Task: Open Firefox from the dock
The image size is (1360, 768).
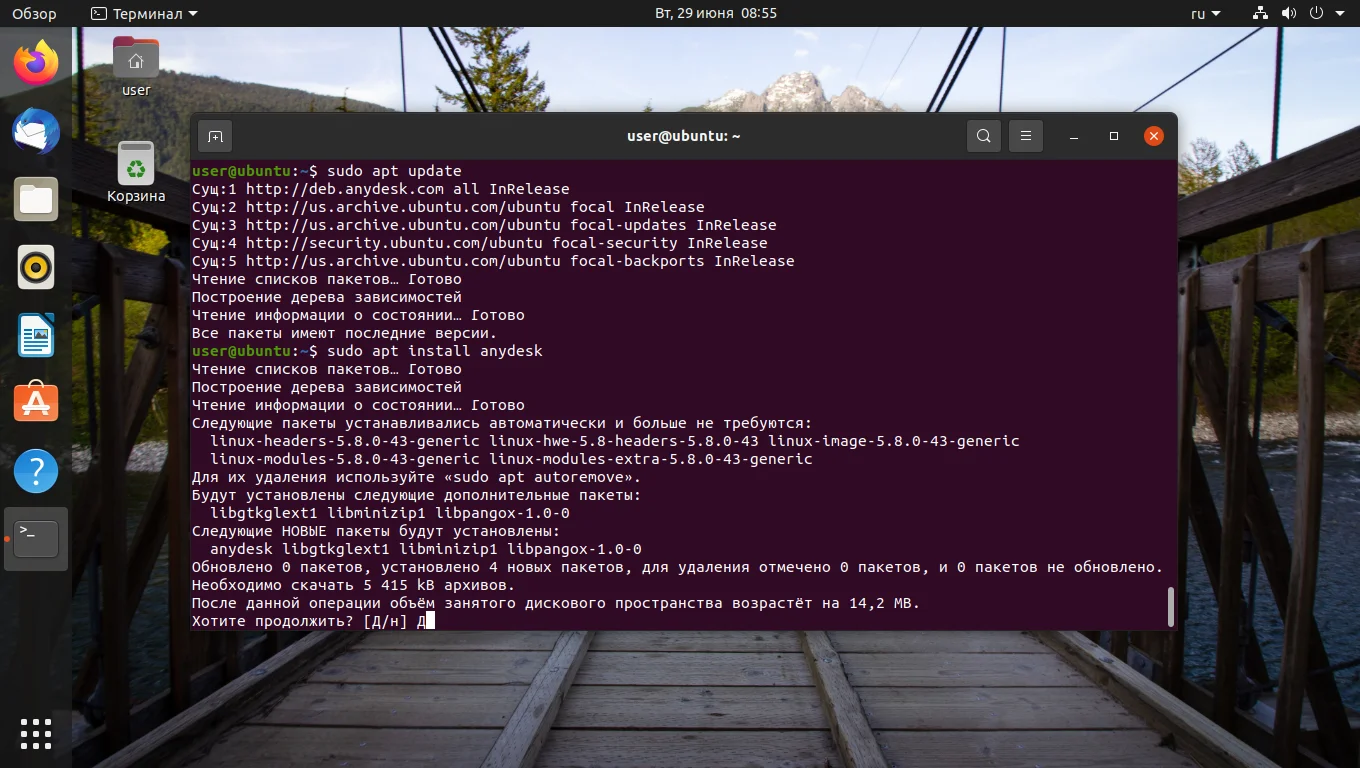Action: pos(36,63)
